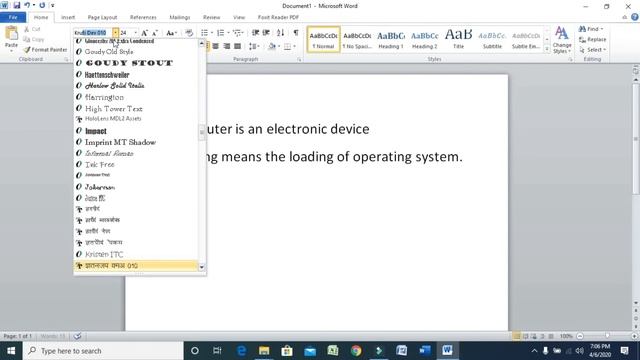The height and width of the screenshot is (360, 640).
Task: Choose Imprint MT Shadow font
Action: click(x=136, y=142)
